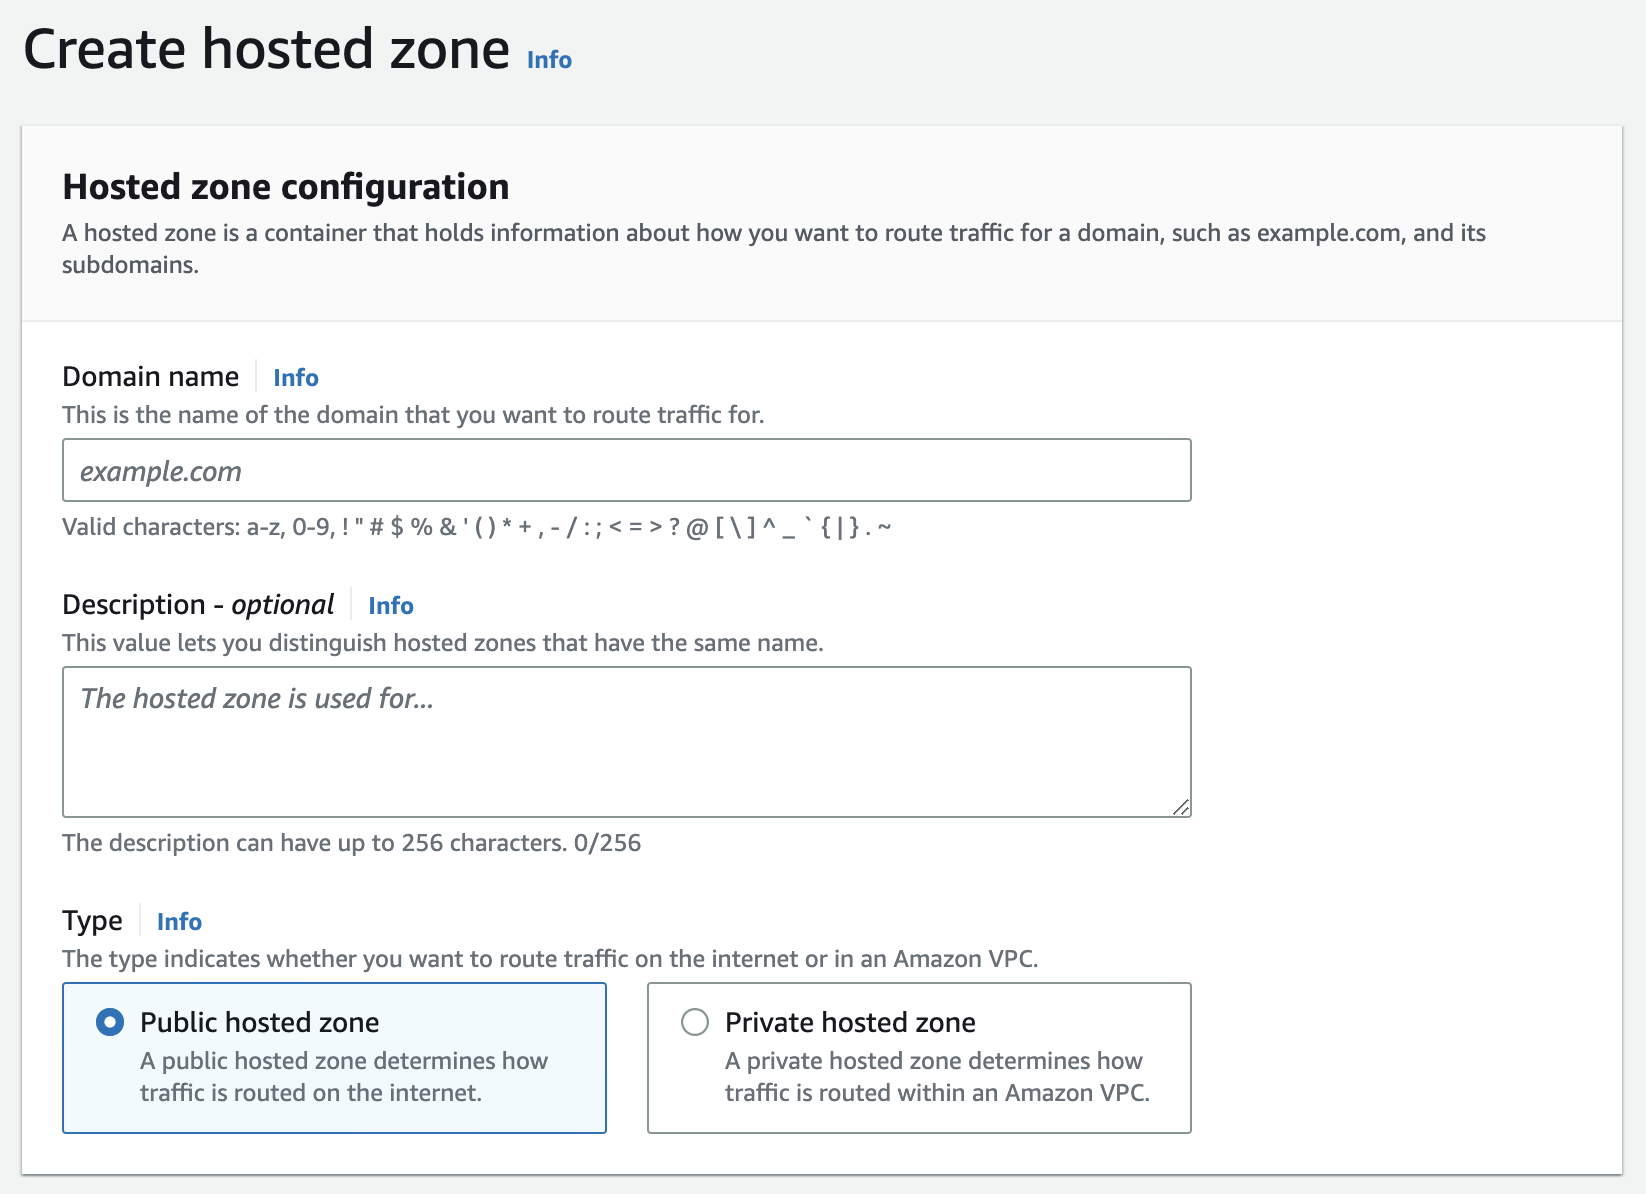1646x1194 pixels.
Task: Select the Public hosted zone radio button
Action: [110, 1022]
